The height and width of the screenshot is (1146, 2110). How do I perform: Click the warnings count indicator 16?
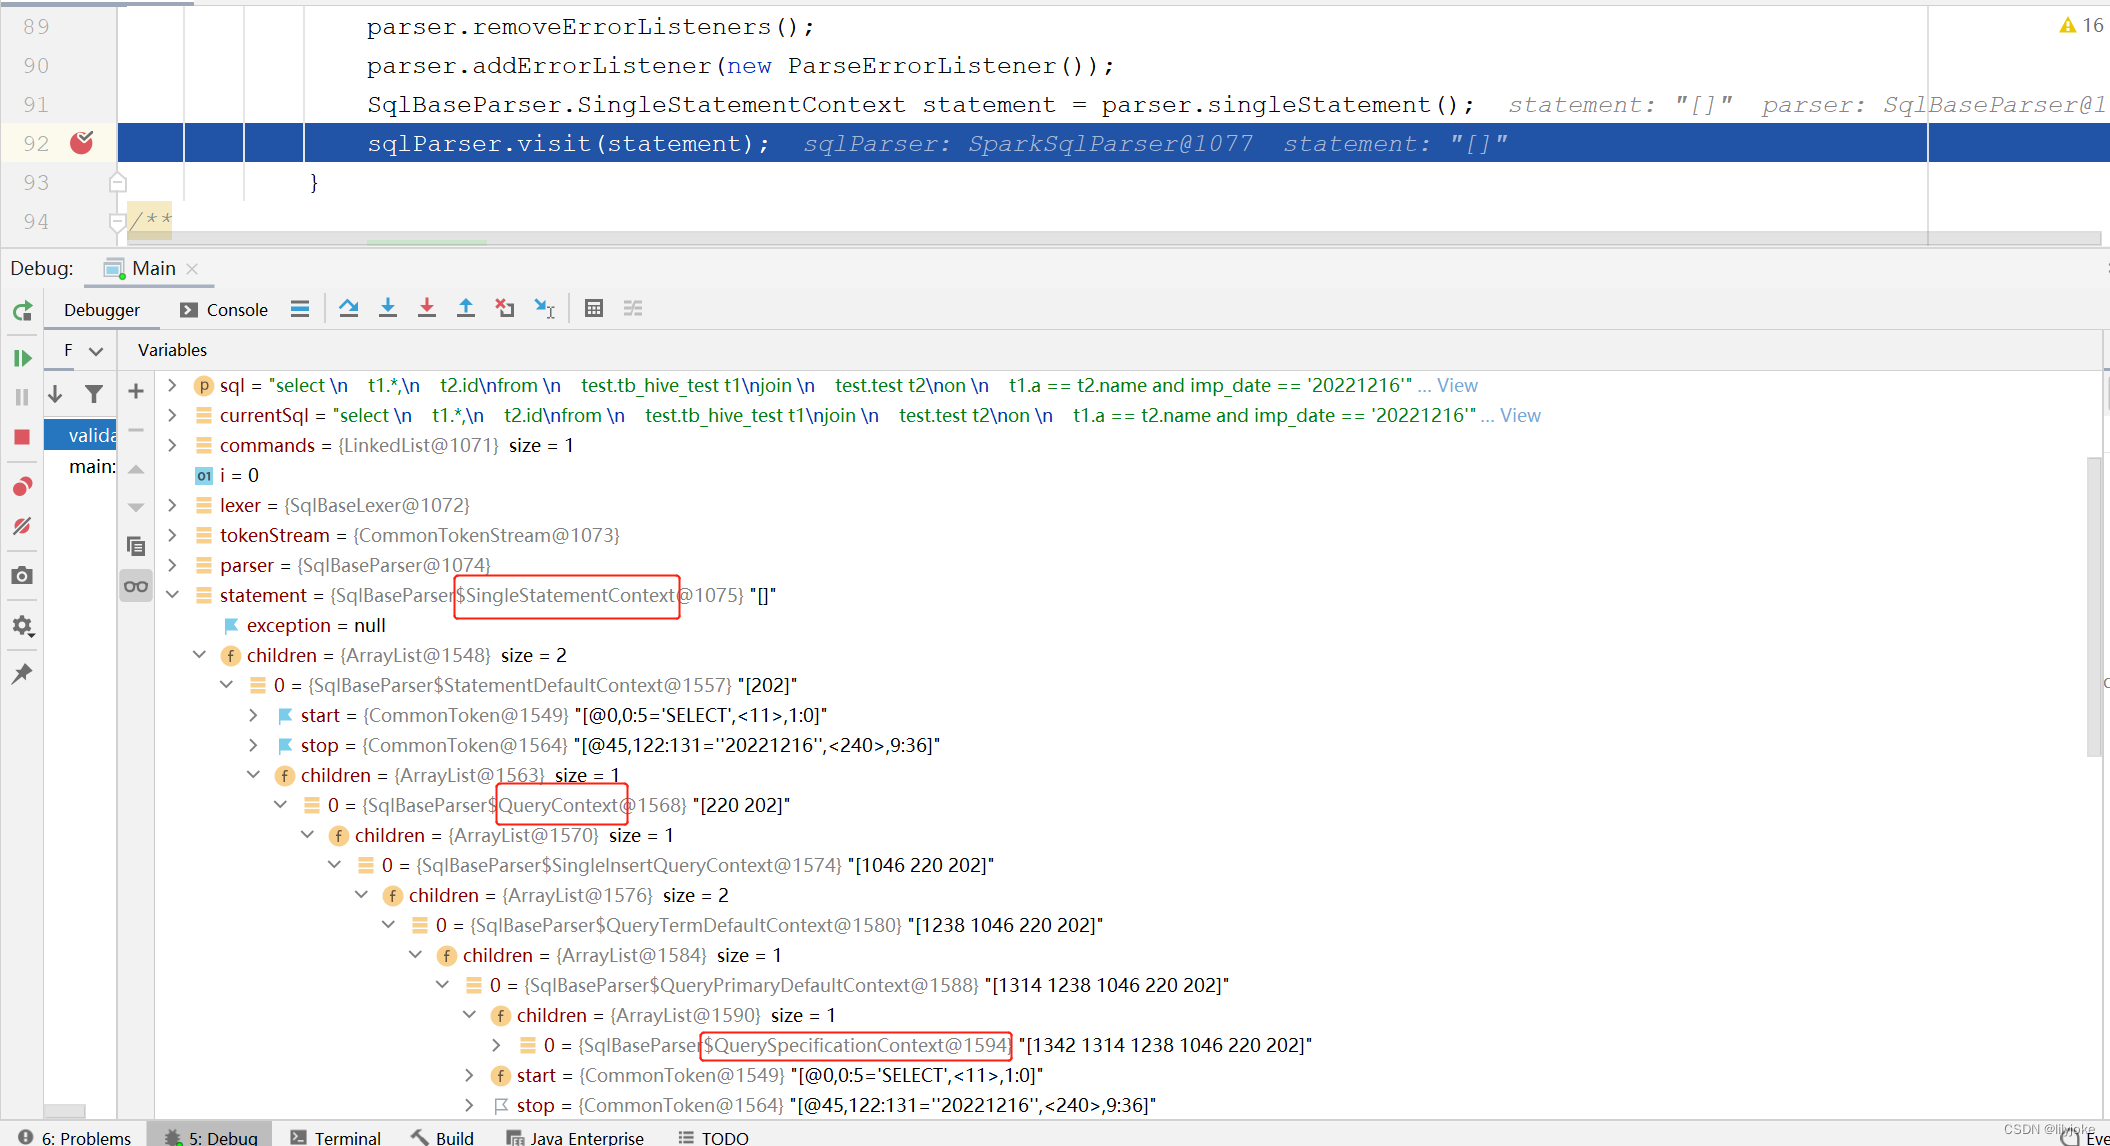click(2082, 25)
